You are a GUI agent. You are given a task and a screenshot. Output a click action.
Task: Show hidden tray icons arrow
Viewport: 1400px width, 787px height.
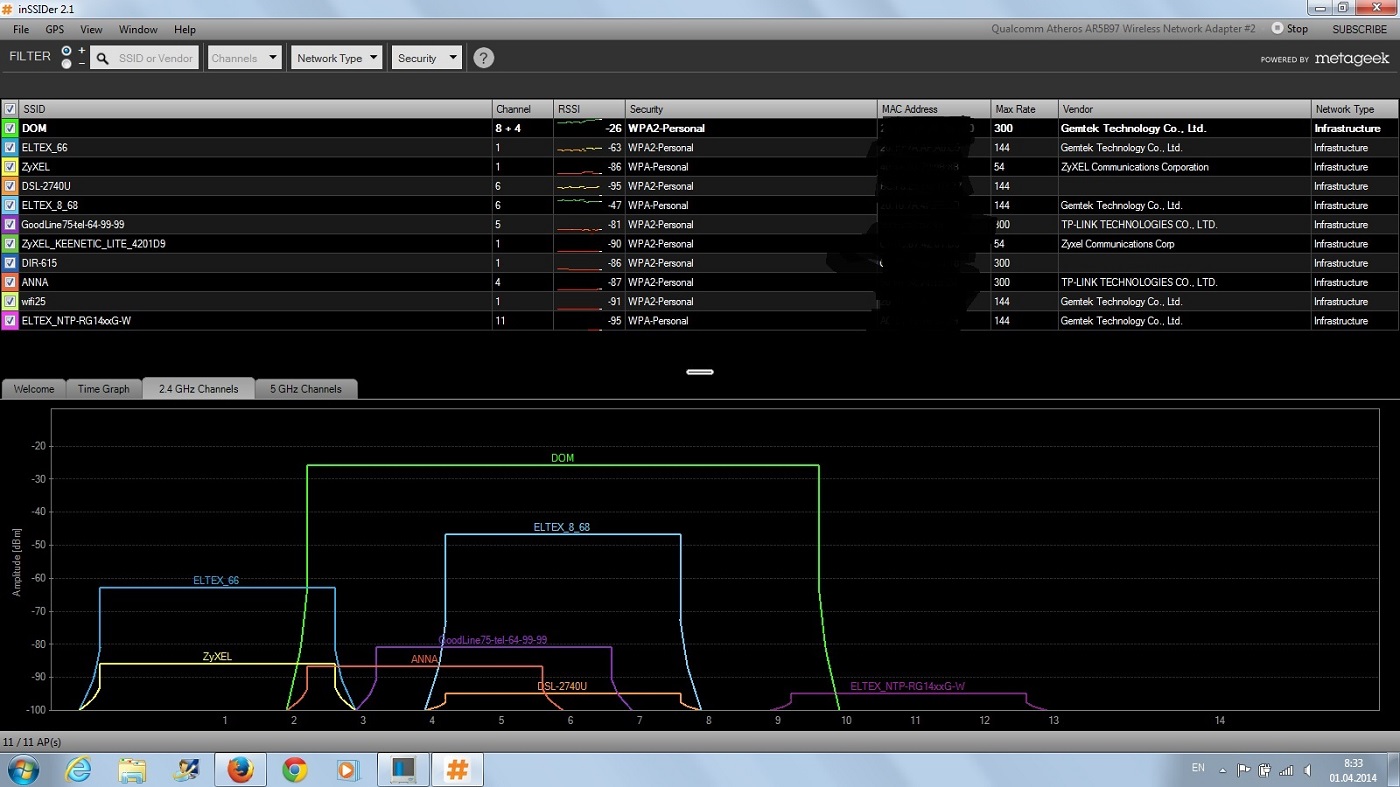pyautogui.click(x=1222, y=770)
